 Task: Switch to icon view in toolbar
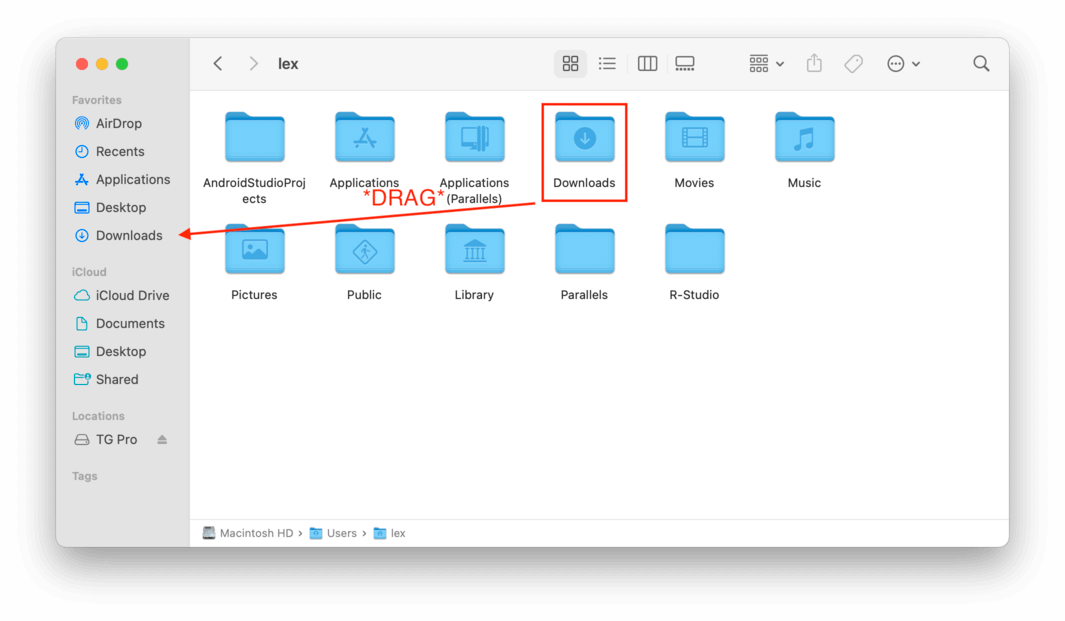coord(570,64)
